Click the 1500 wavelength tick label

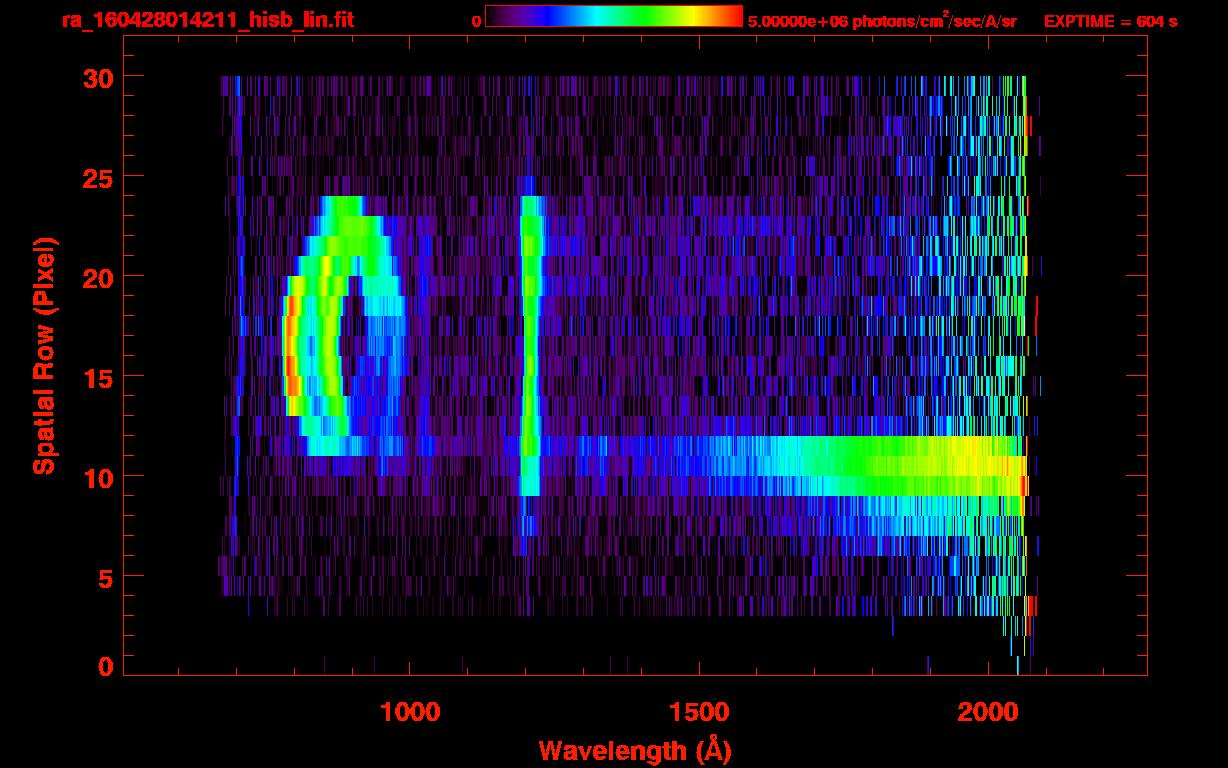coord(699,712)
